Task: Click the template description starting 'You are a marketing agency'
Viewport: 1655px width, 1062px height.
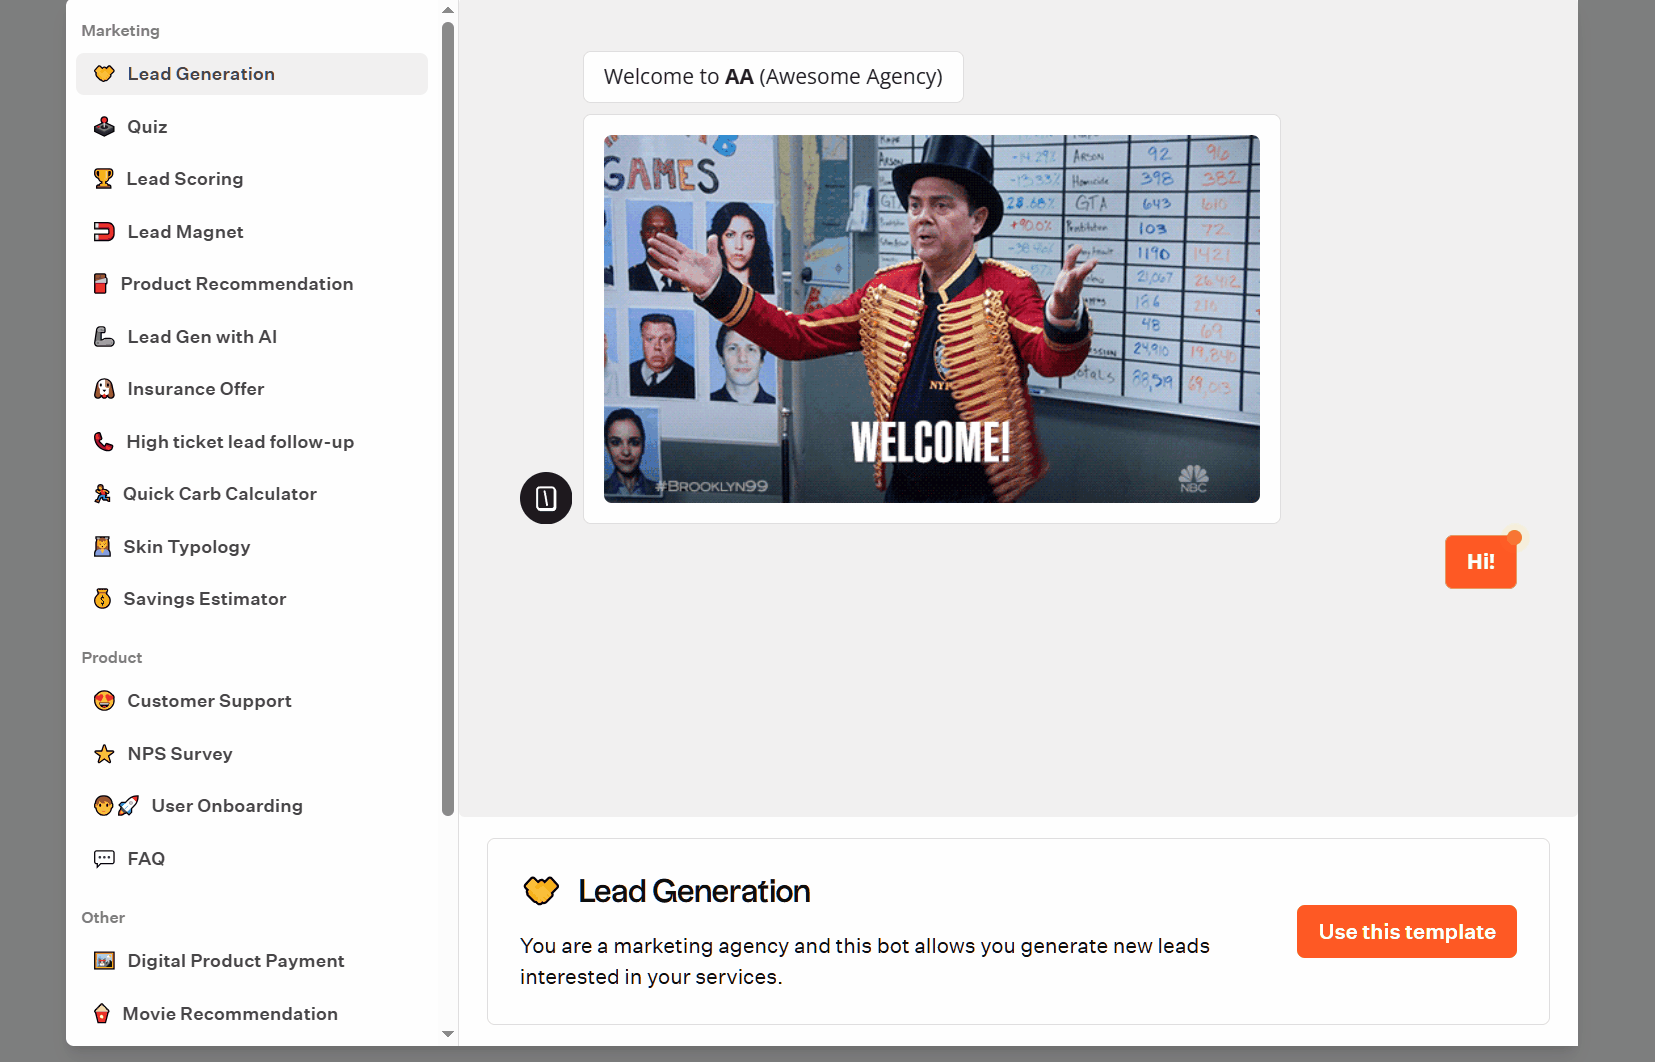Action: (865, 961)
